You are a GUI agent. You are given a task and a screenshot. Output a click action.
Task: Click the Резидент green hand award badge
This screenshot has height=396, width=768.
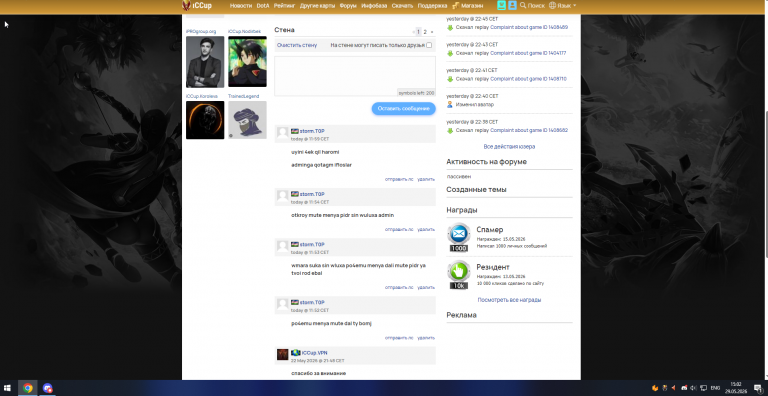point(459,275)
